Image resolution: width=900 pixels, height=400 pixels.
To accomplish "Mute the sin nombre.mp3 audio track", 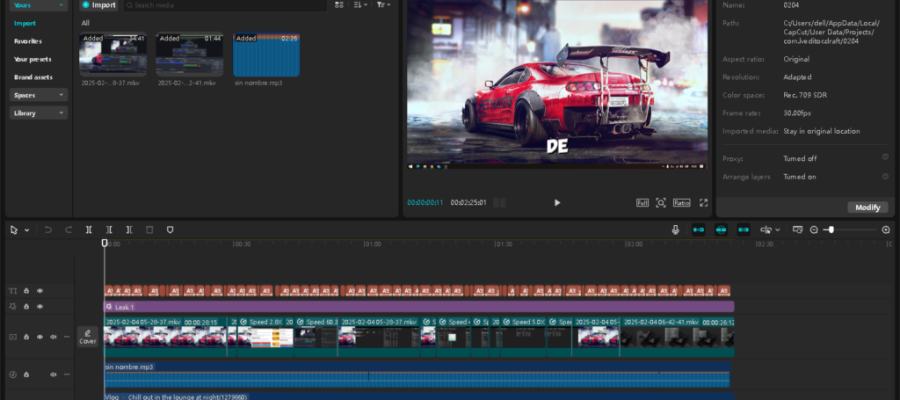I will (x=53, y=374).
